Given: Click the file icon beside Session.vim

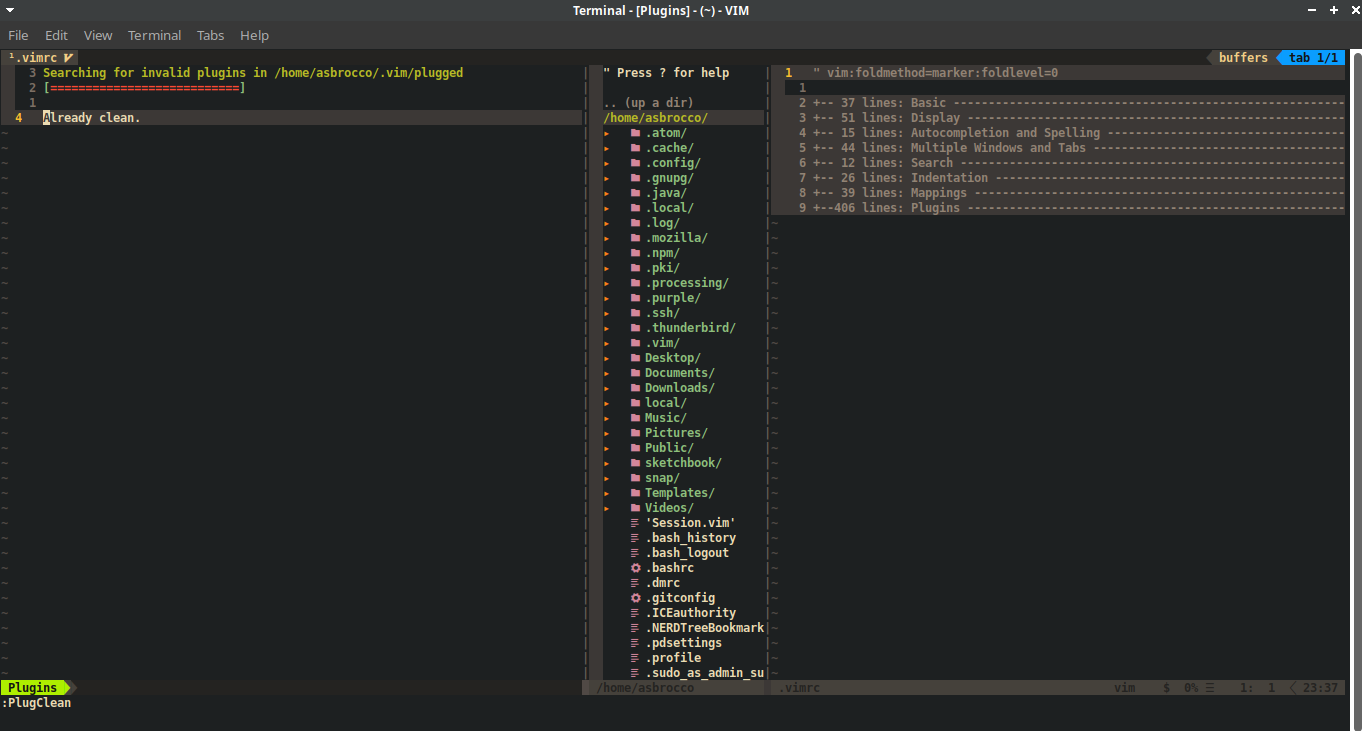Looking at the screenshot, I should pyautogui.click(x=635, y=522).
